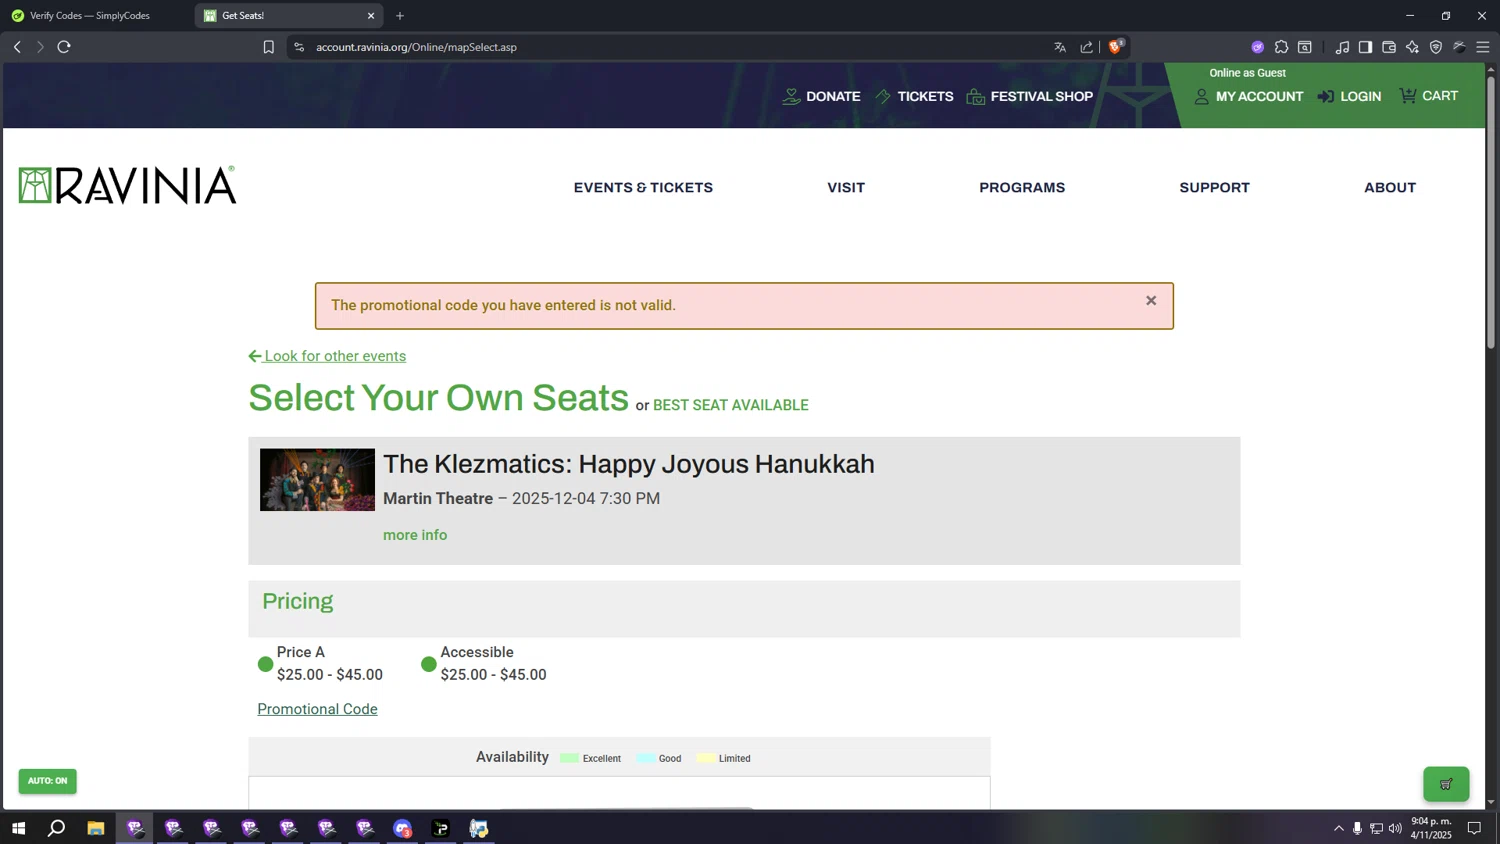
Task: Click the Good availability swatch
Action: [x=645, y=758]
